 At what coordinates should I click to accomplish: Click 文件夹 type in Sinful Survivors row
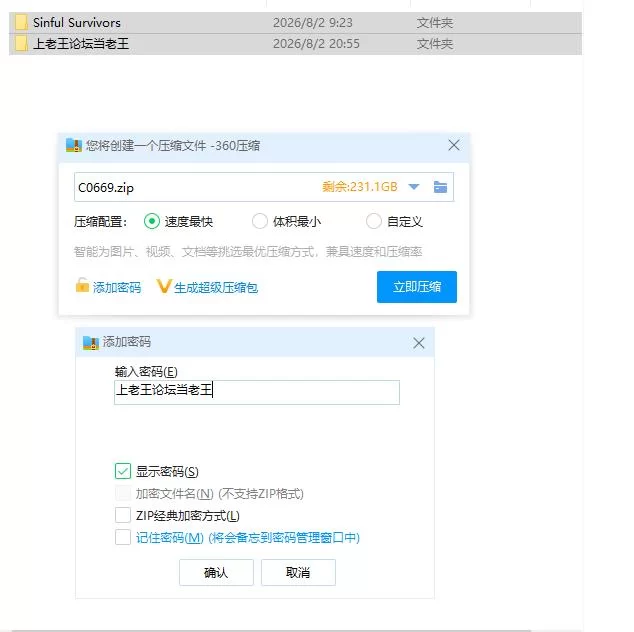tap(435, 23)
